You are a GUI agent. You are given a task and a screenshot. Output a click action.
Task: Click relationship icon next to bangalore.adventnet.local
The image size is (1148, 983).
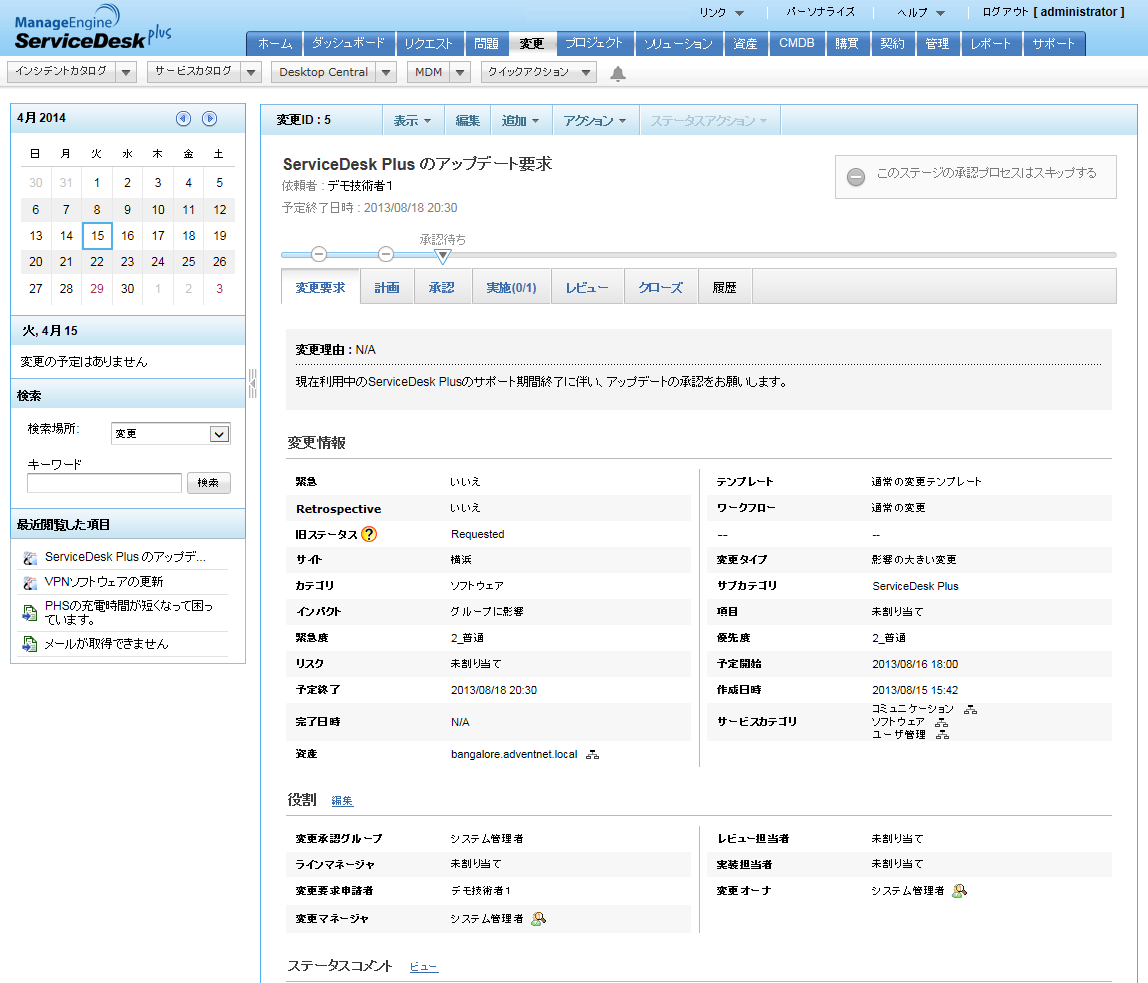593,754
